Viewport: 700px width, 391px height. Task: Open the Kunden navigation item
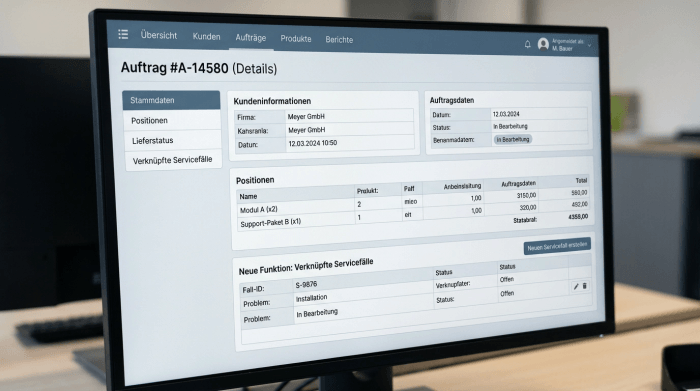pos(206,37)
